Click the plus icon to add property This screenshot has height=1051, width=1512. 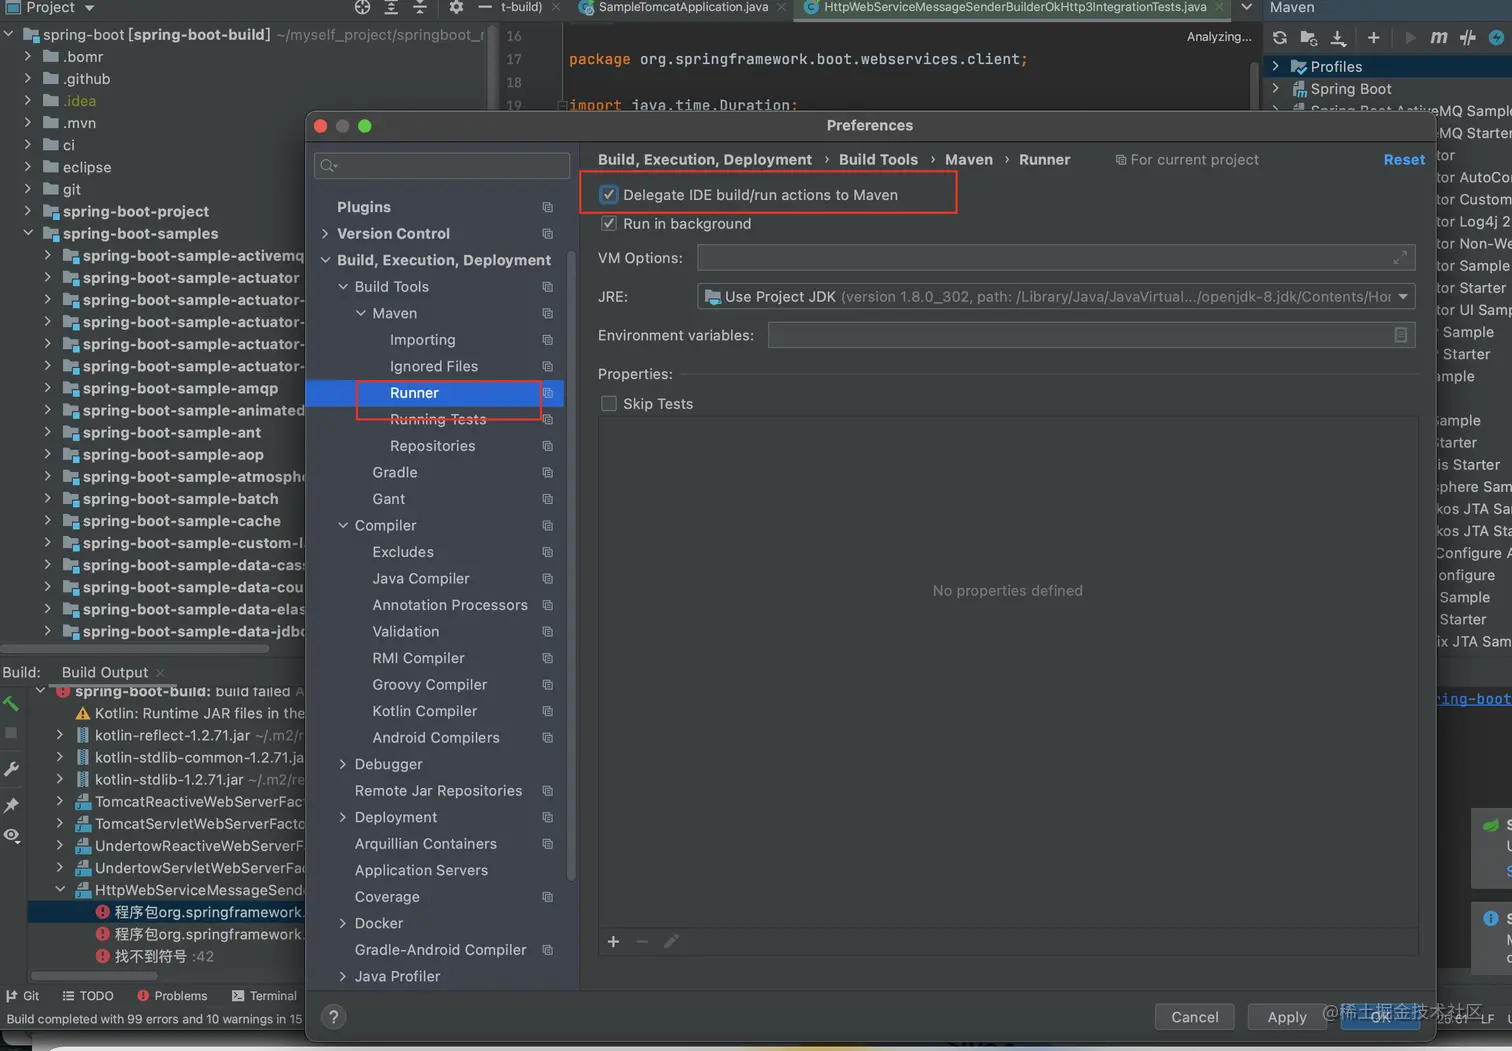613,941
